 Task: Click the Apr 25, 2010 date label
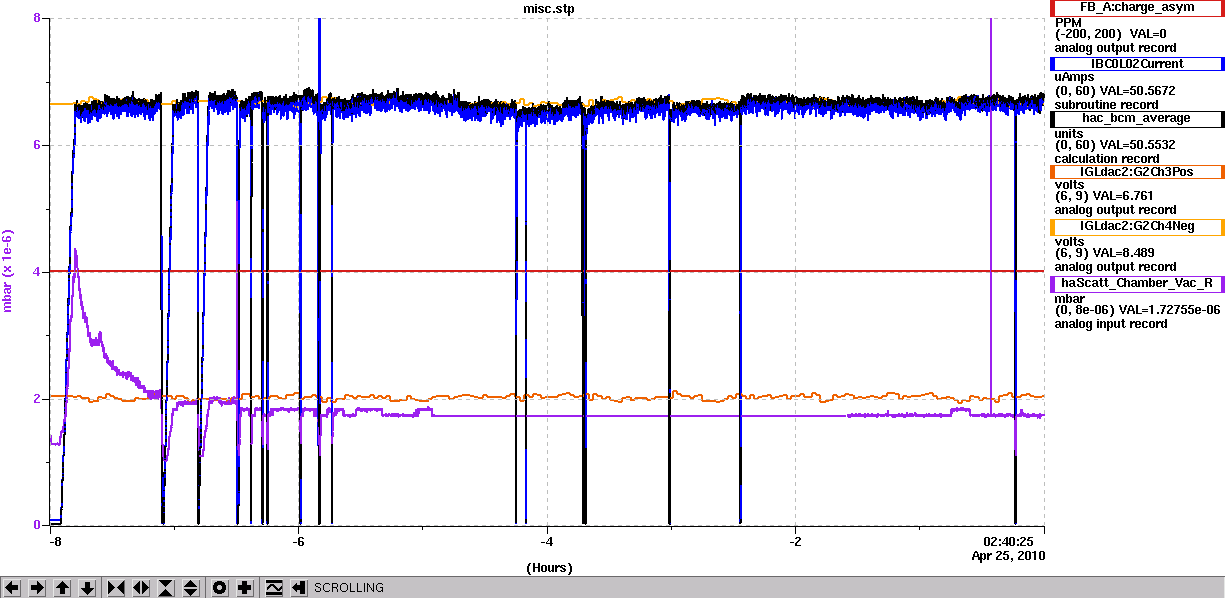click(x=1008, y=555)
